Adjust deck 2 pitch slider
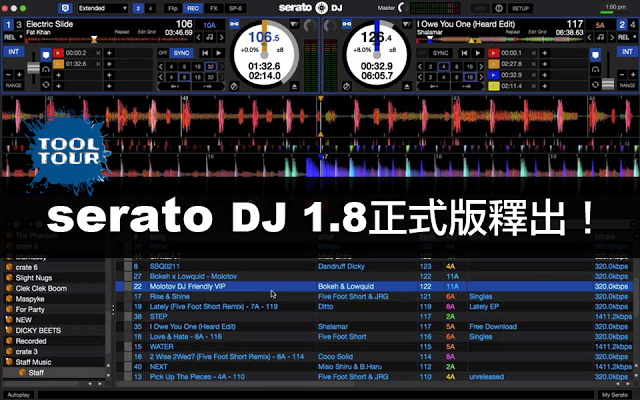 point(608,84)
